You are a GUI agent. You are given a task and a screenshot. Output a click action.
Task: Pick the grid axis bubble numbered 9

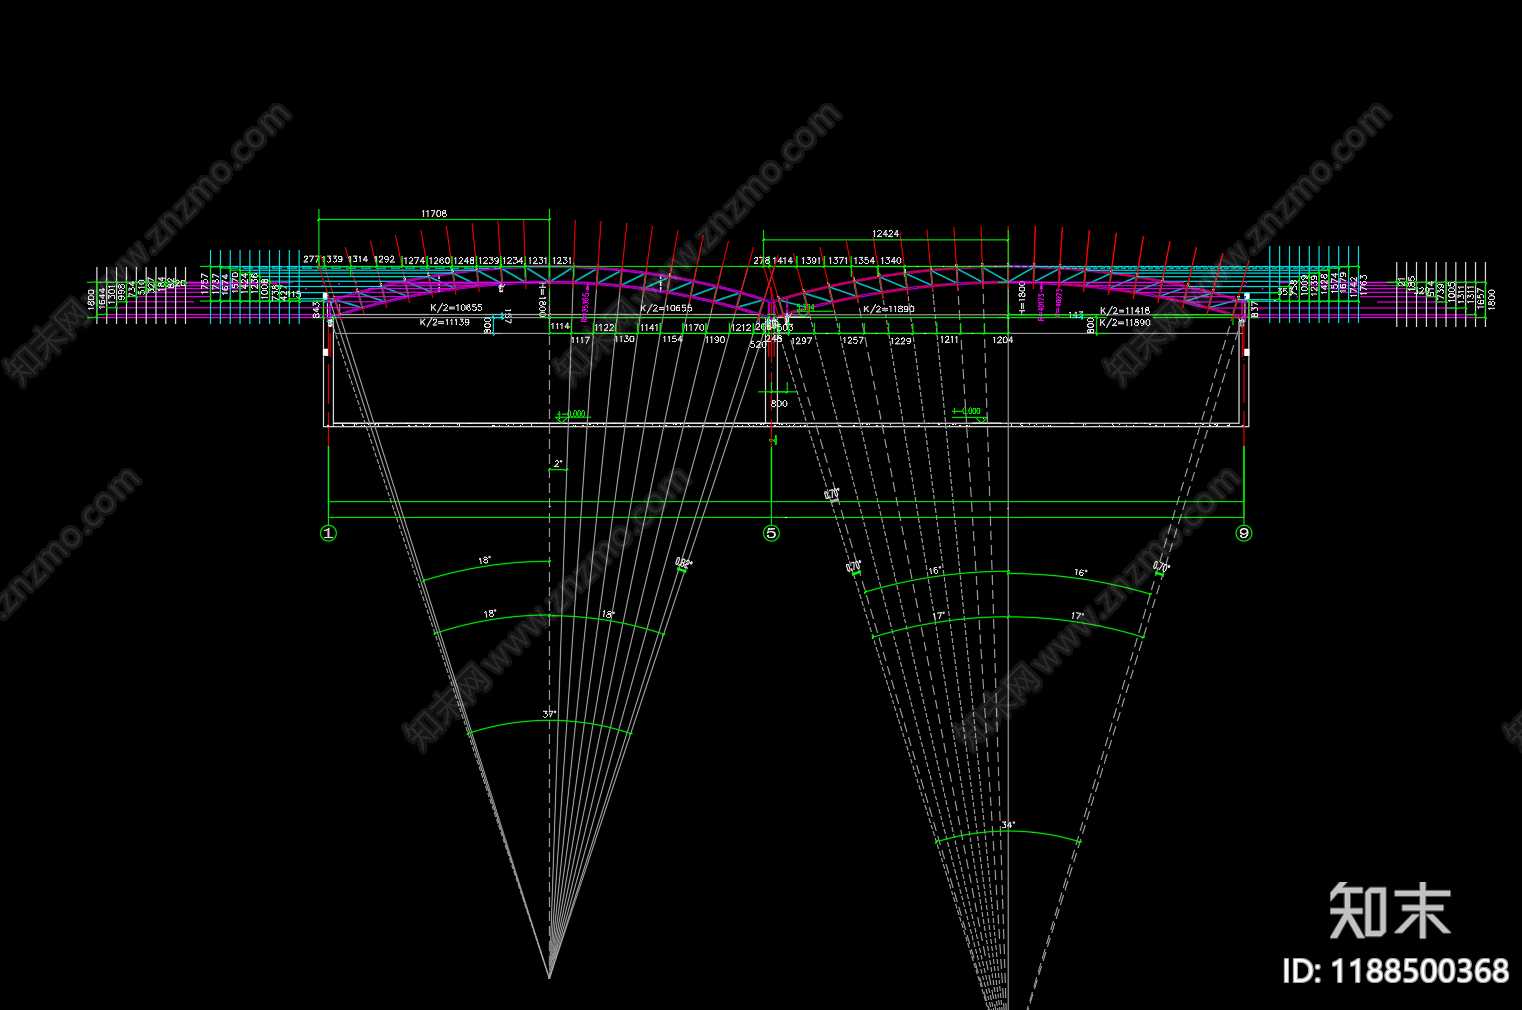pyautogui.click(x=1244, y=533)
